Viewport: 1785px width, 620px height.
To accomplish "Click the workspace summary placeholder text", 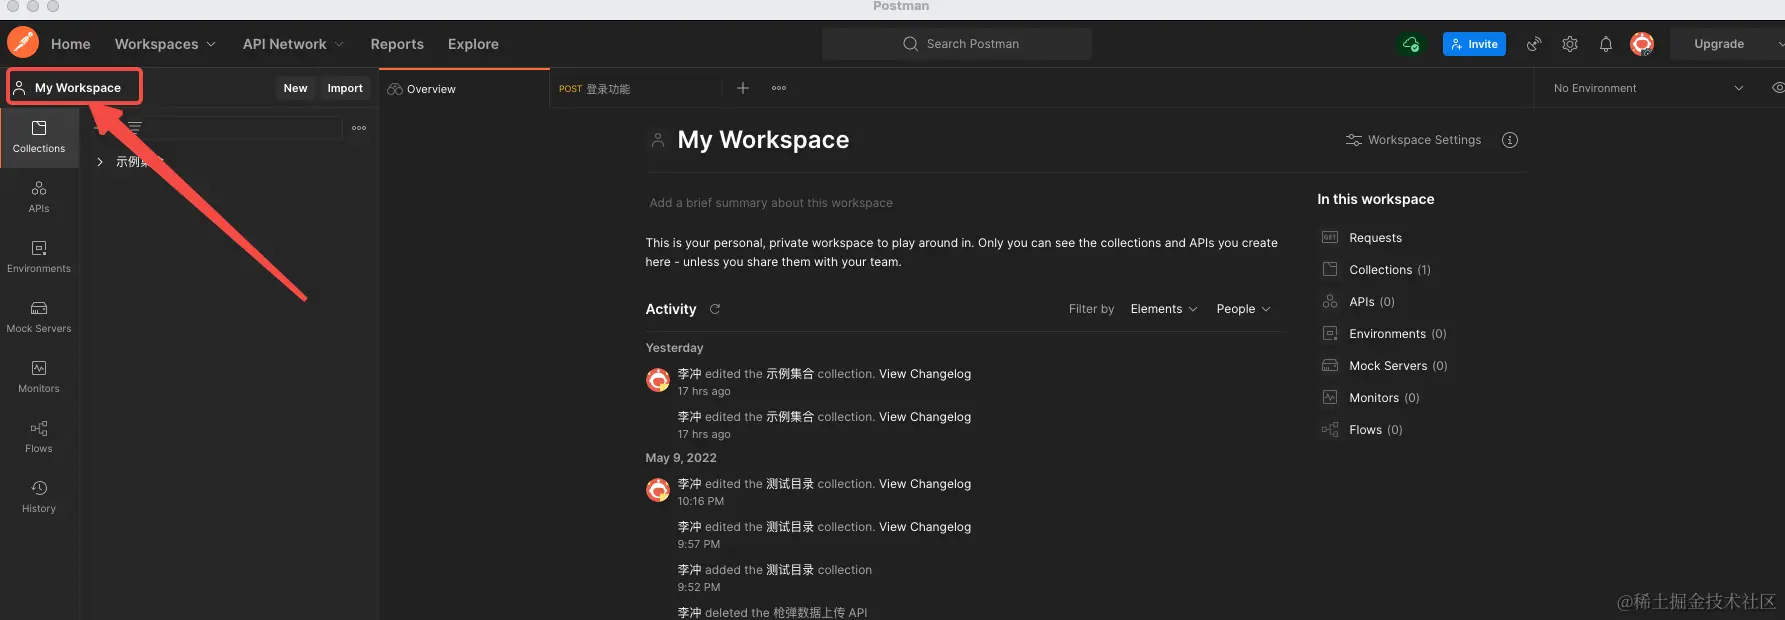I will pyautogui.click(x=771, y=203).
